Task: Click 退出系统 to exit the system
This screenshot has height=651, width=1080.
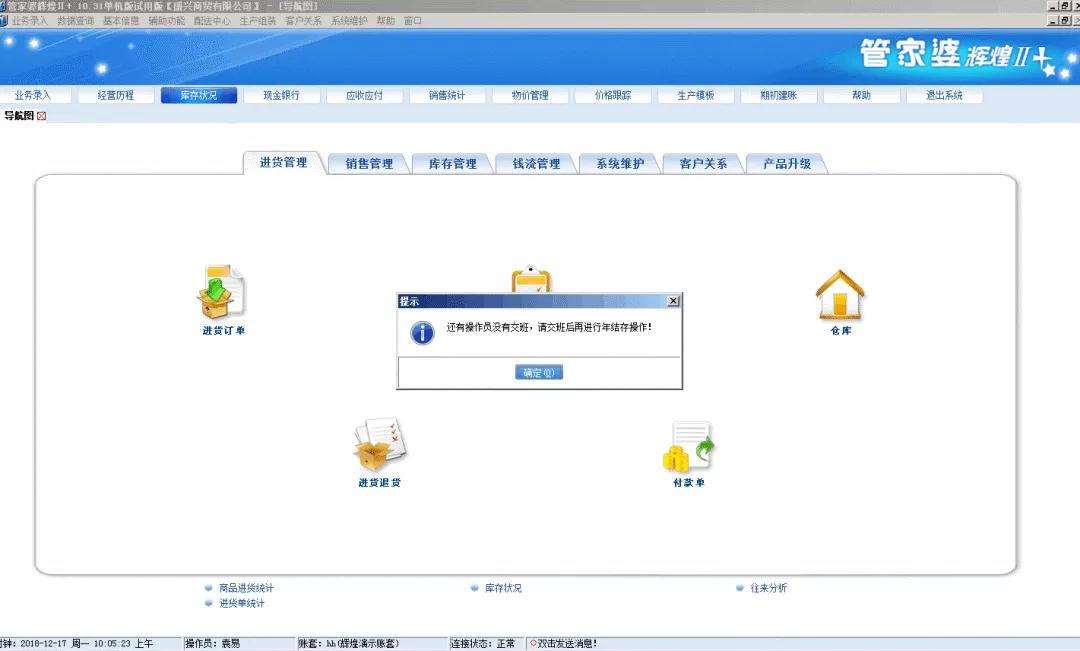Action: click(944, 95)
